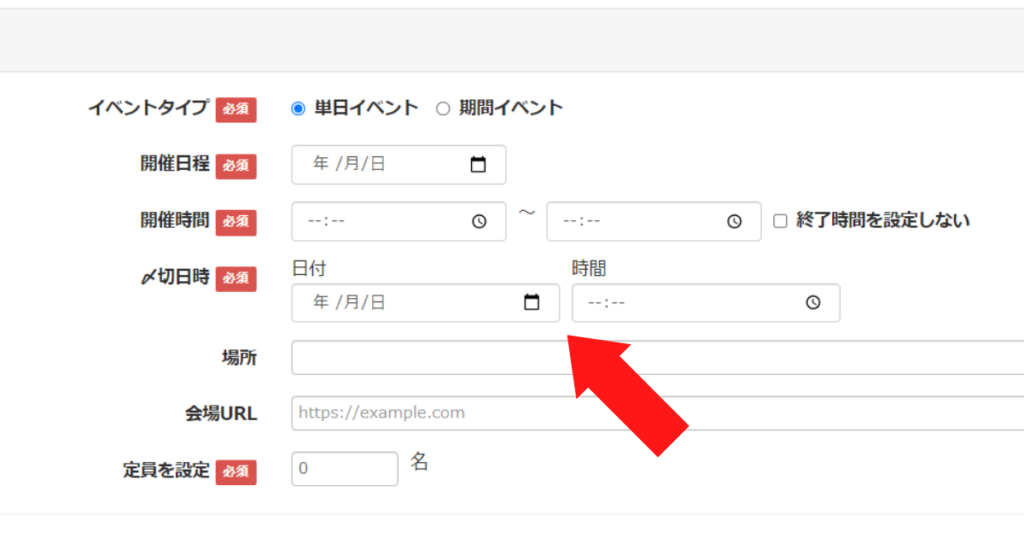This screenshot has width=1024, height=538.
Task: Select the 単日イベント radio button
Action: point(298,108)
